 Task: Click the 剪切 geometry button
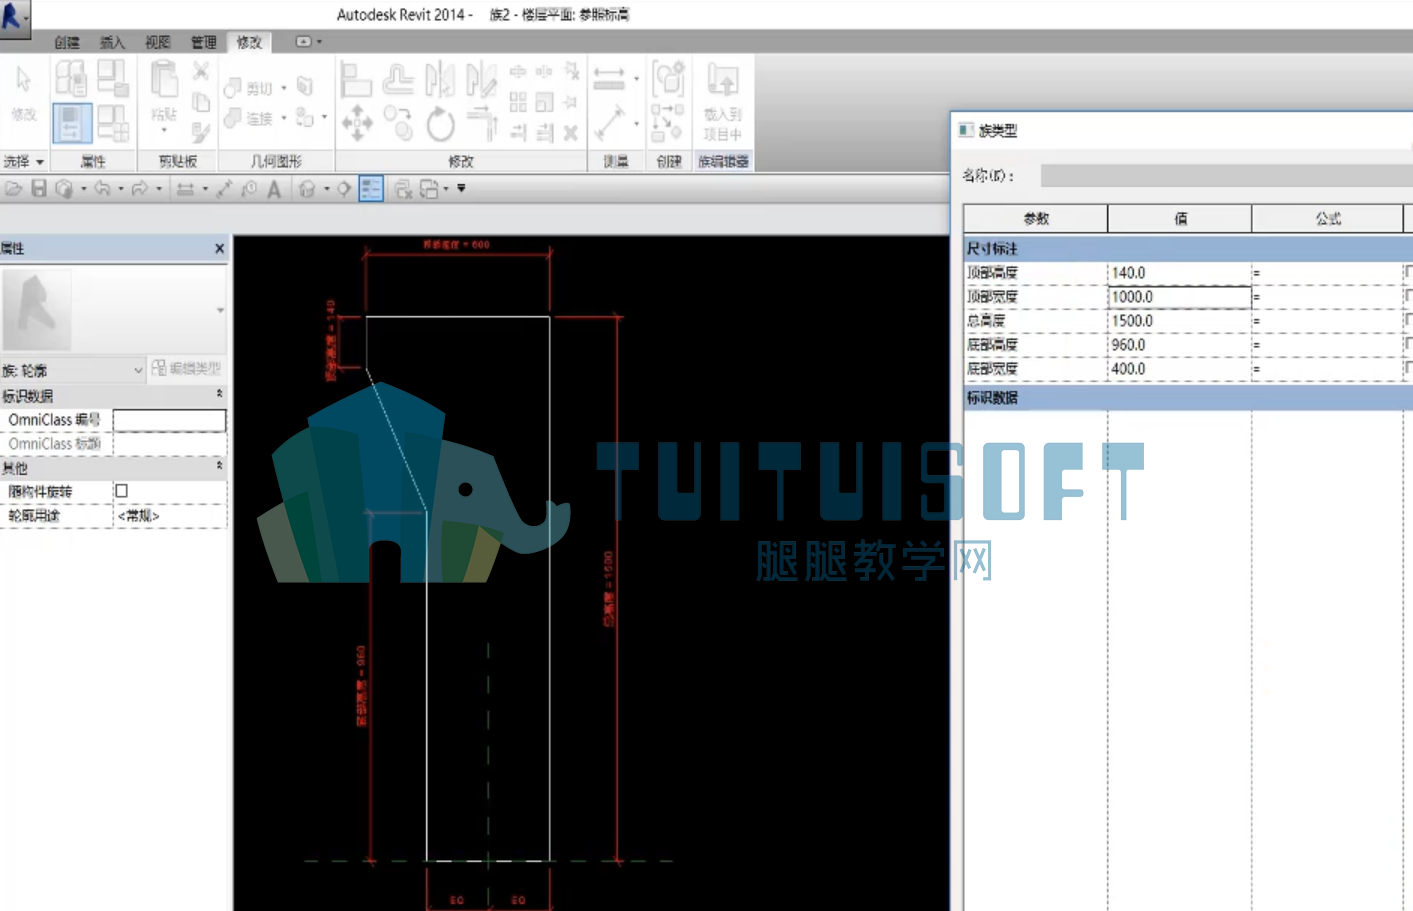click(249, 88)
